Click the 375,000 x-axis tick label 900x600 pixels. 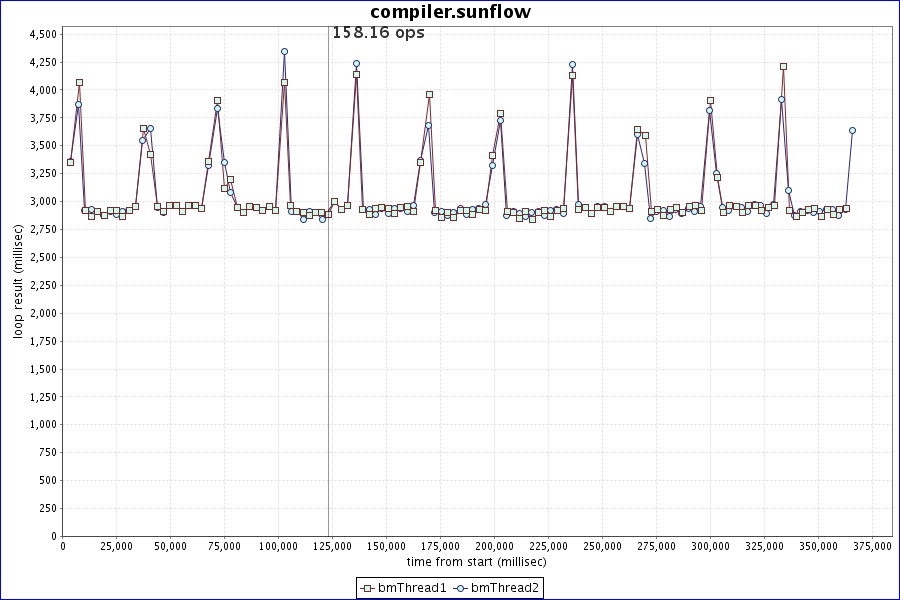point(871,546)
